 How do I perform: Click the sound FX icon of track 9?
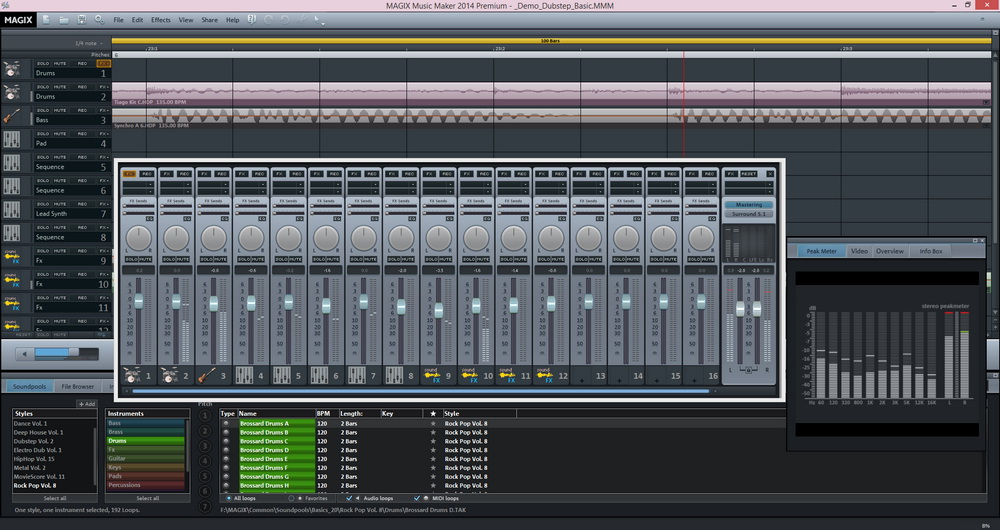coord(11,256)
